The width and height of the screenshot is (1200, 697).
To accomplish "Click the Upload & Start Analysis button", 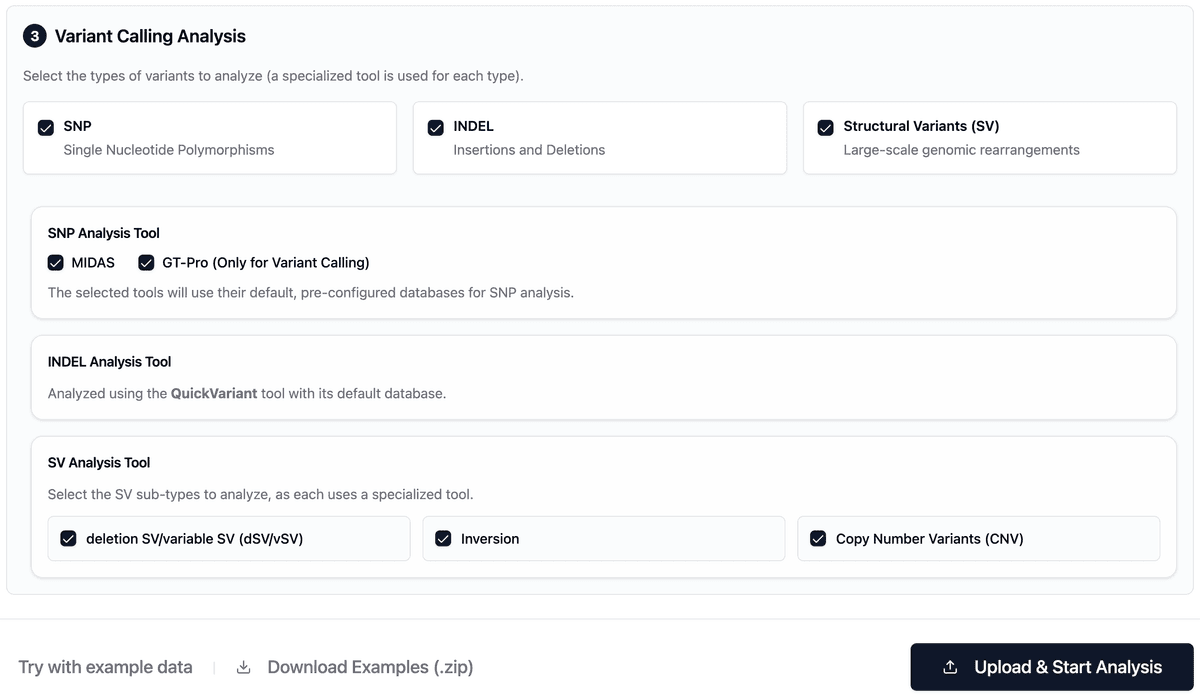I will [x=1050, y=666].
